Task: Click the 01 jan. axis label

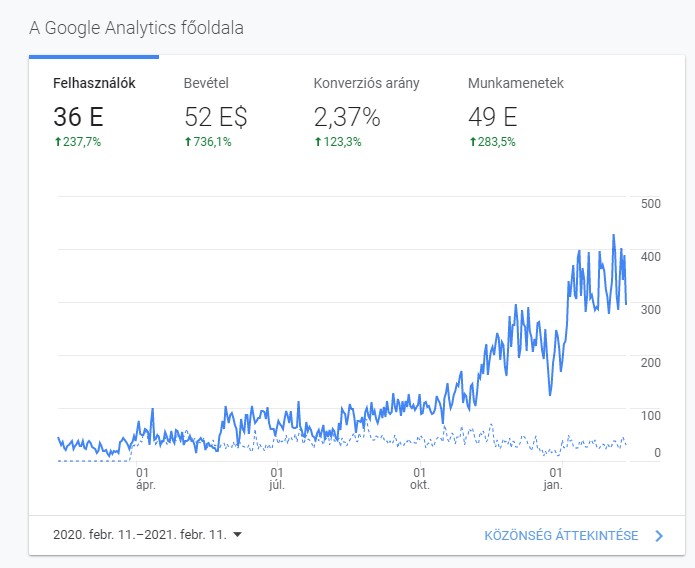Action: click(x=554, y=479)
